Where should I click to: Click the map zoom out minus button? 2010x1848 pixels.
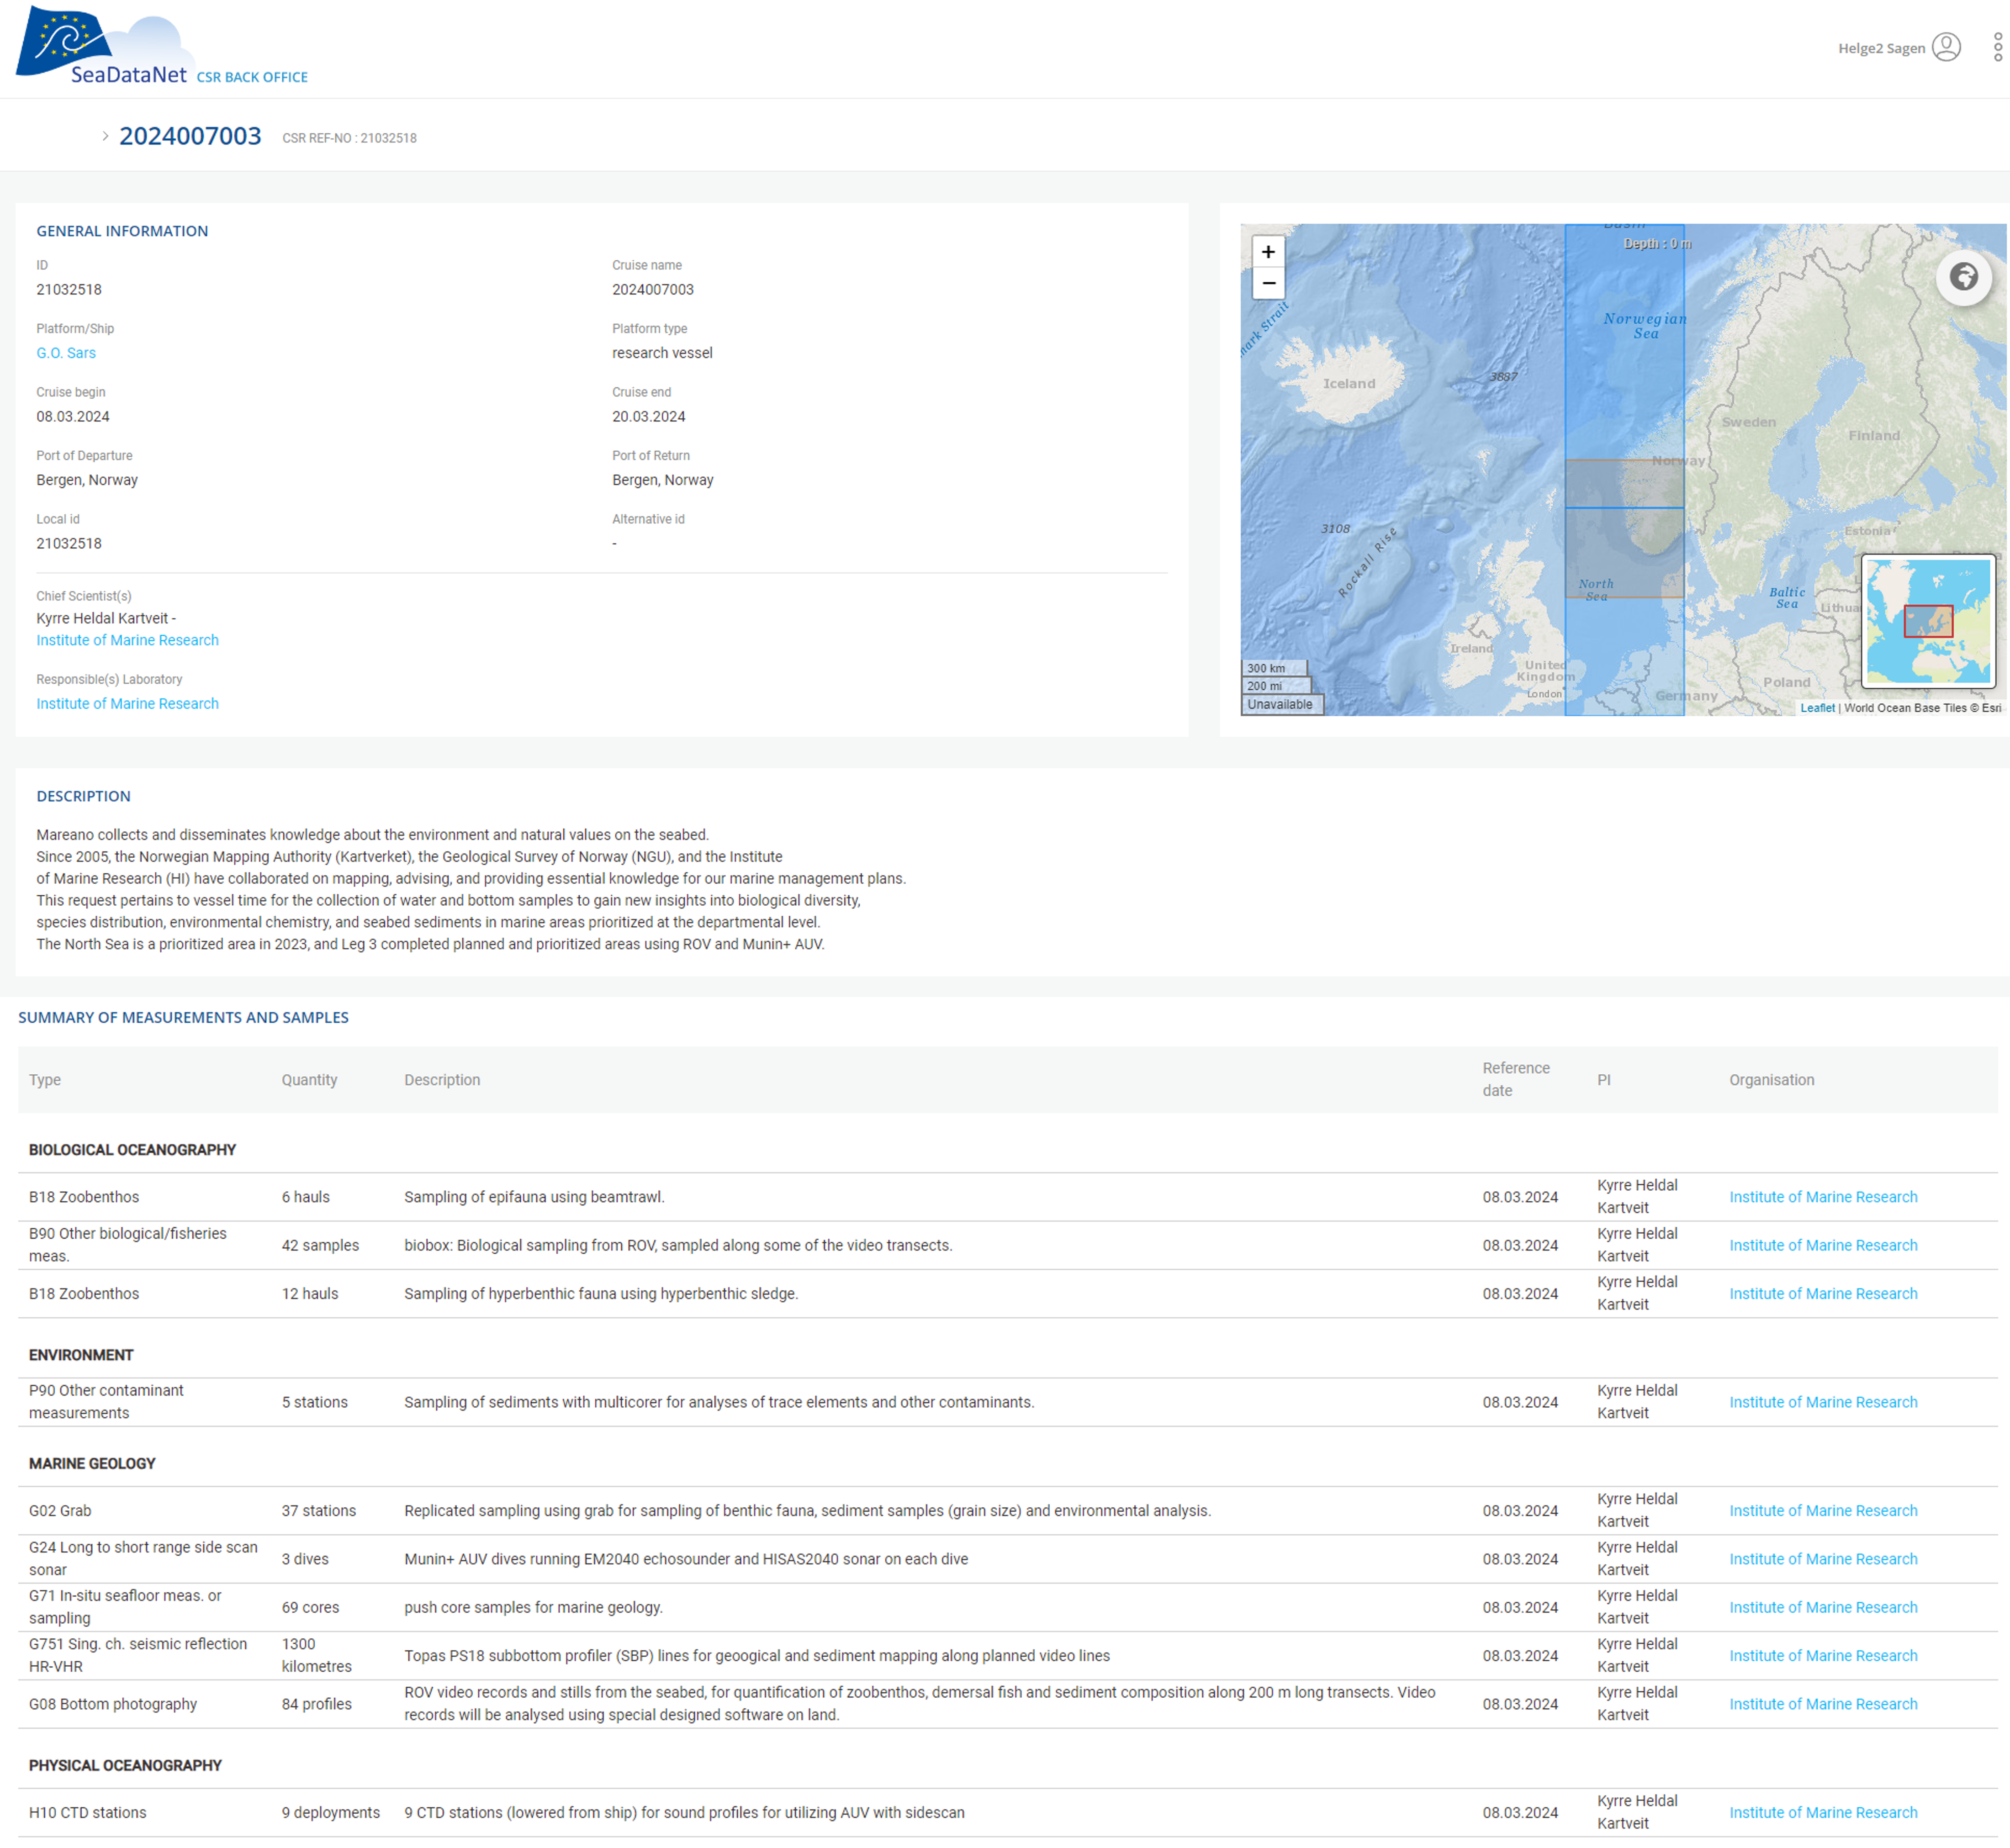coord(1268,283)
